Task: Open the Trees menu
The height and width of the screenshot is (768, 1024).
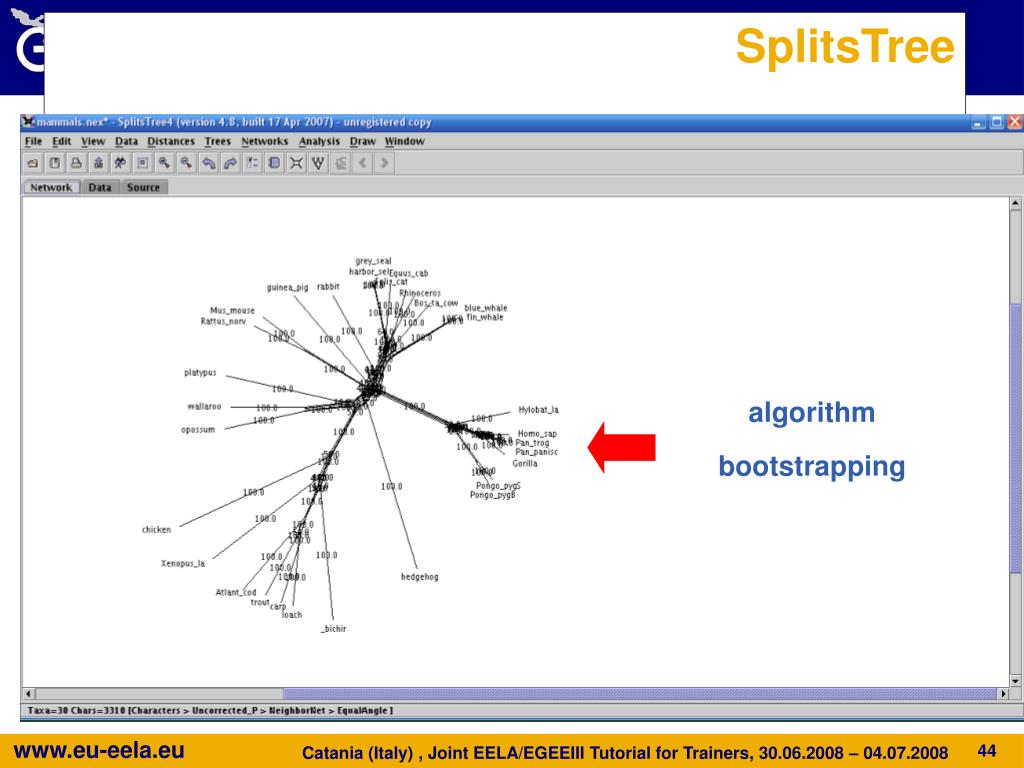Action: (217, 141)
